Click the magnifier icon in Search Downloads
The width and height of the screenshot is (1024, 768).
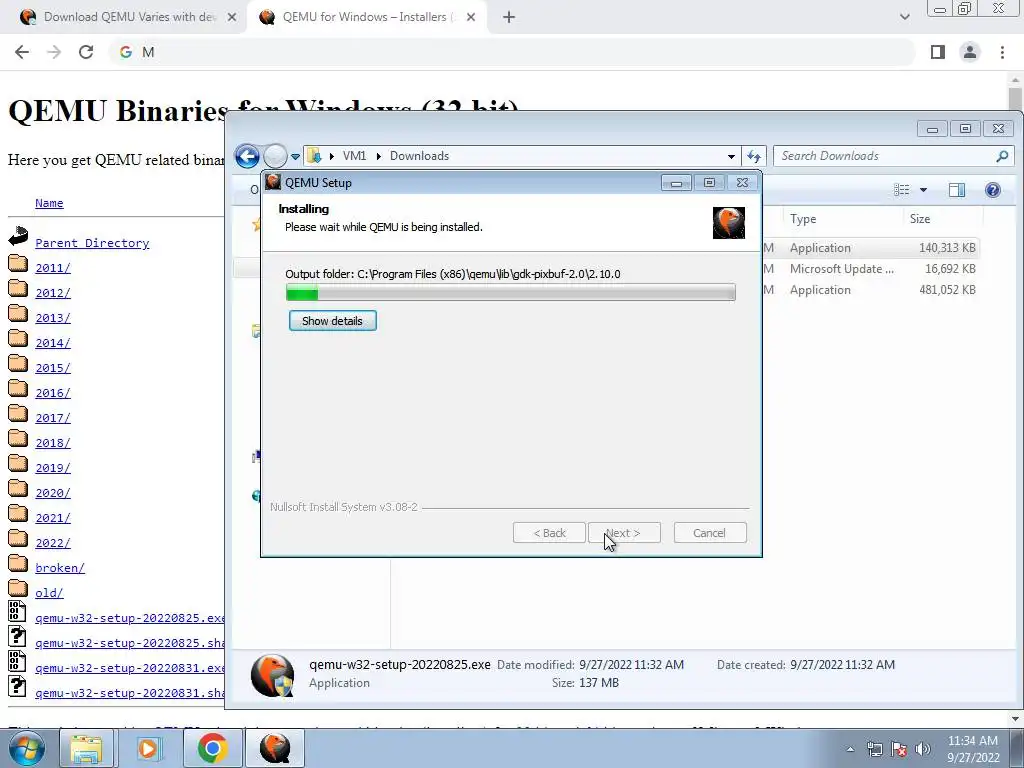tap(1002, 156)
